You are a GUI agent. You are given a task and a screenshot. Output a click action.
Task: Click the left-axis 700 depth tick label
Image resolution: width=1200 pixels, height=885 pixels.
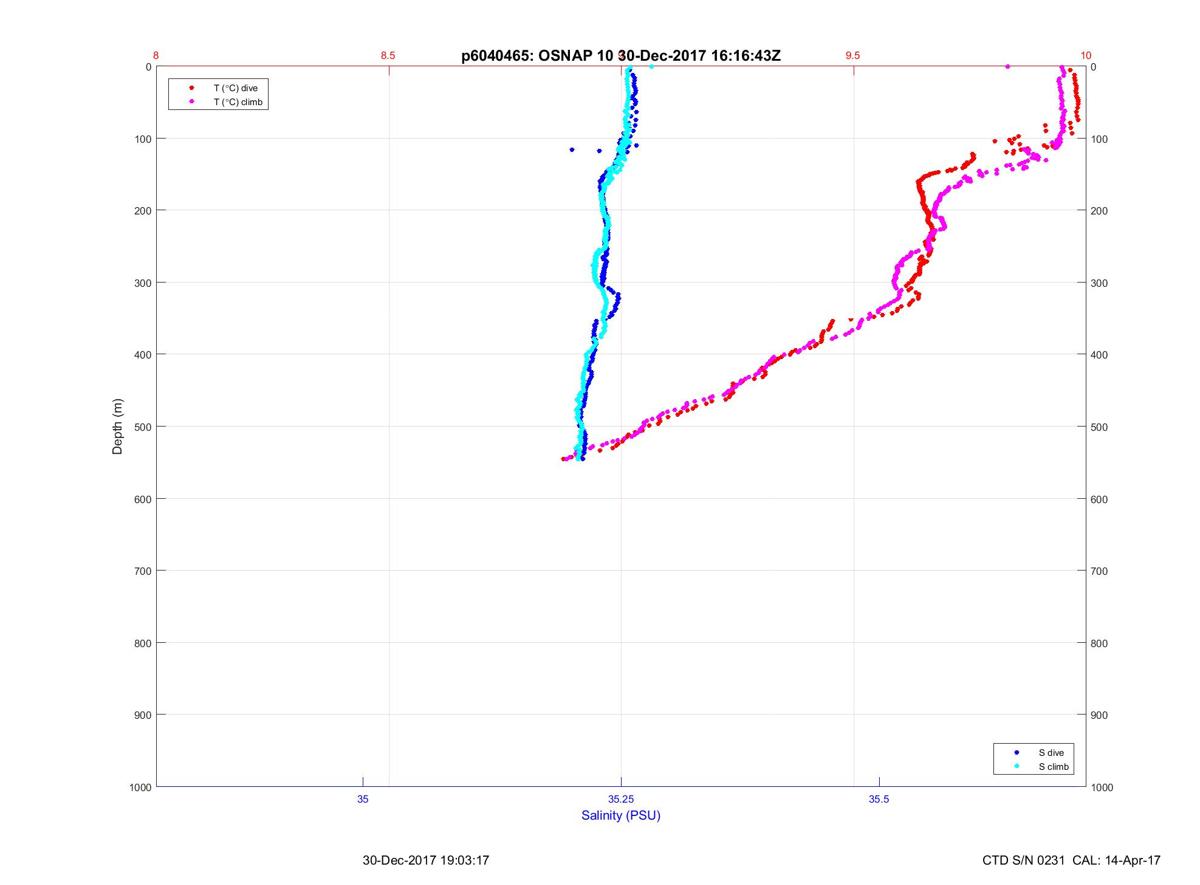point(142,571)
